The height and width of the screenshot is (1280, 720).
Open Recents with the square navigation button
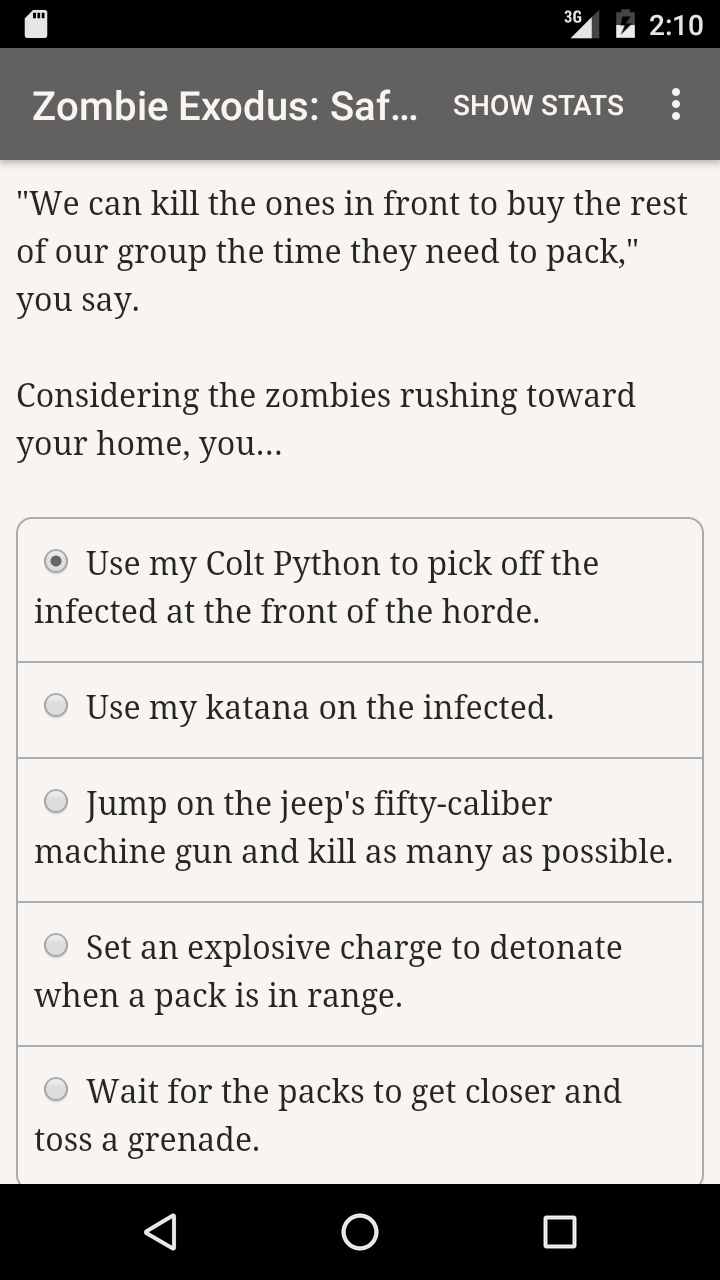(561, 1232)
